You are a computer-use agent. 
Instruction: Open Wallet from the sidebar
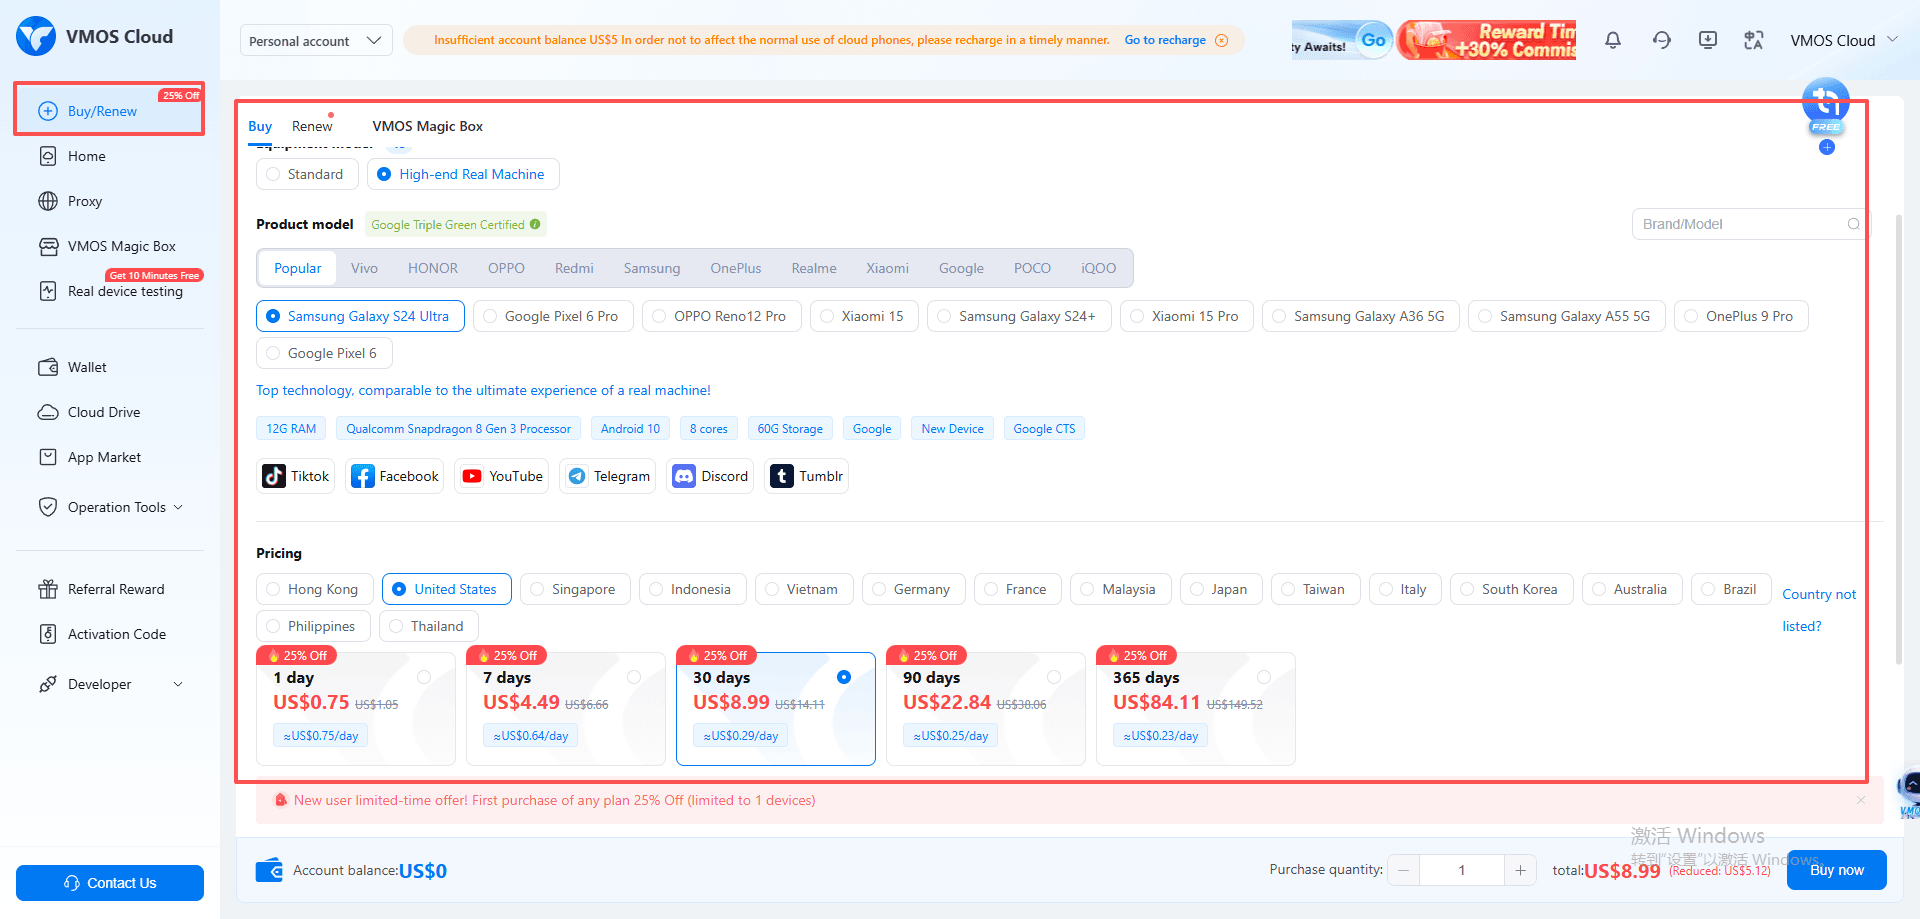pos(87,367)
